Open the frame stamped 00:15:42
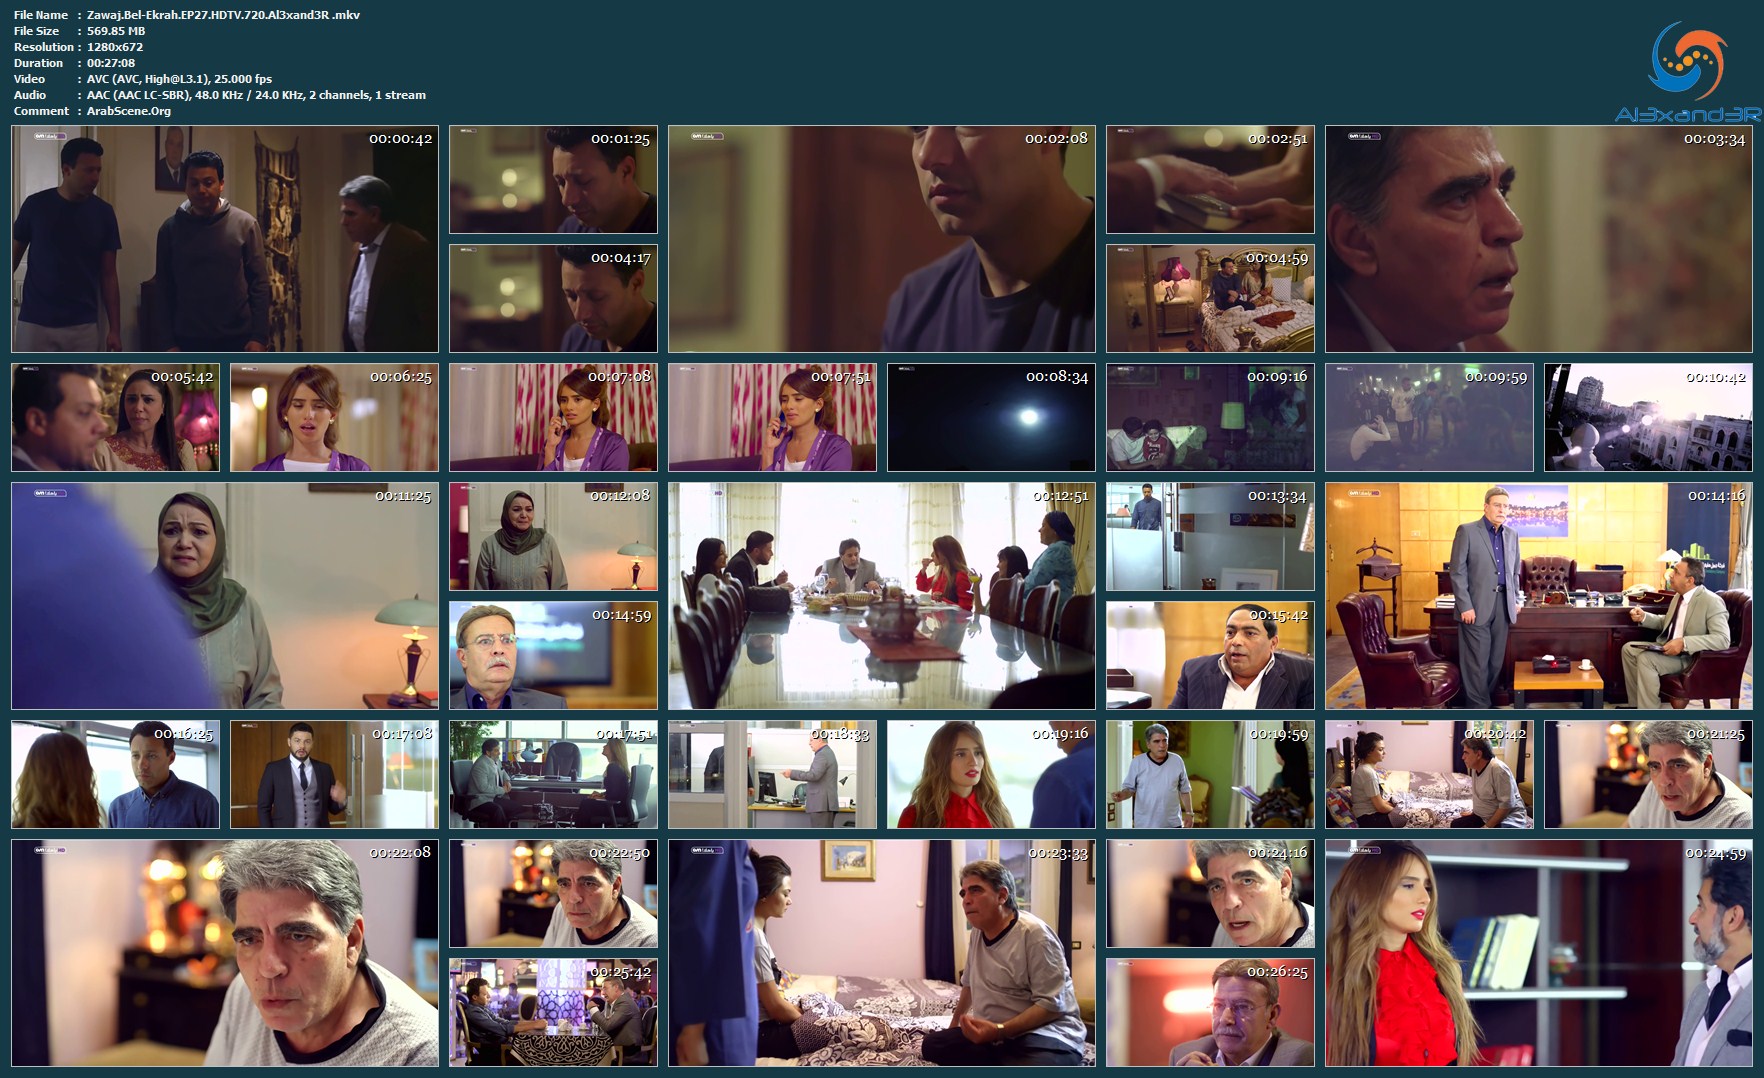Image resolution: width=1764 pixels, height=1078 pixels. pyautogui.click(x=1210, y=656)
